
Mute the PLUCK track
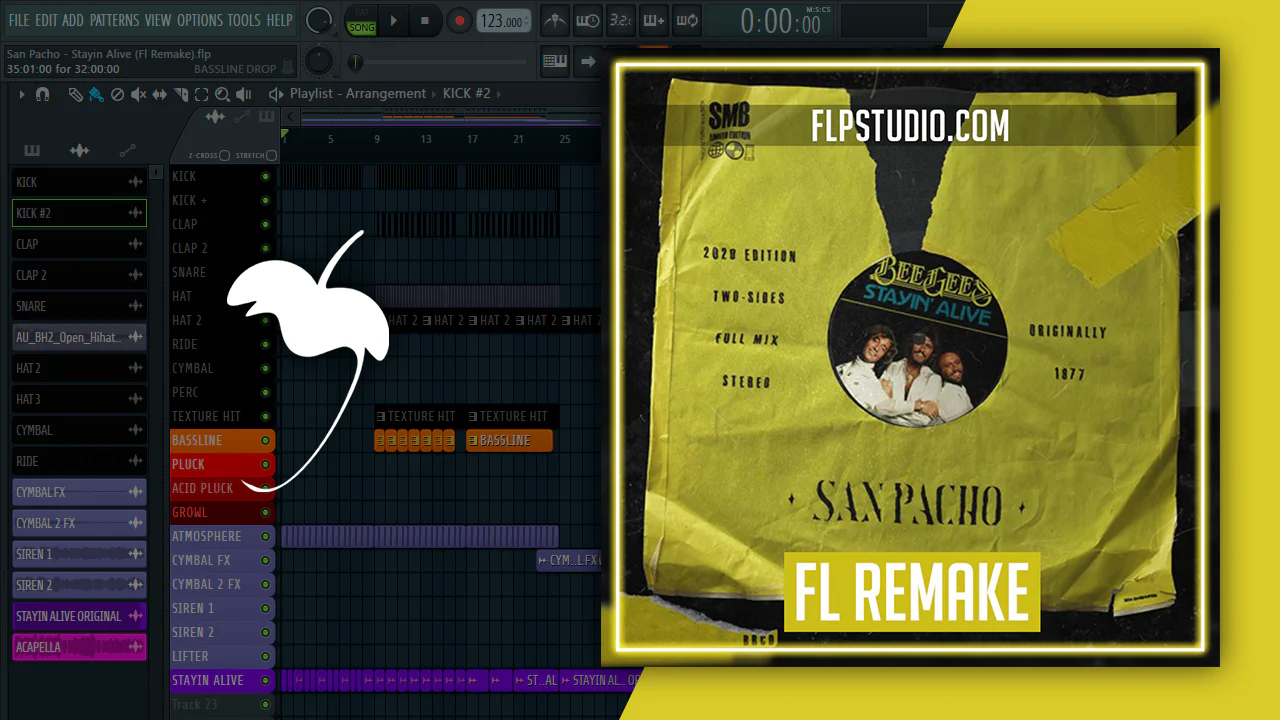(265, 464)
